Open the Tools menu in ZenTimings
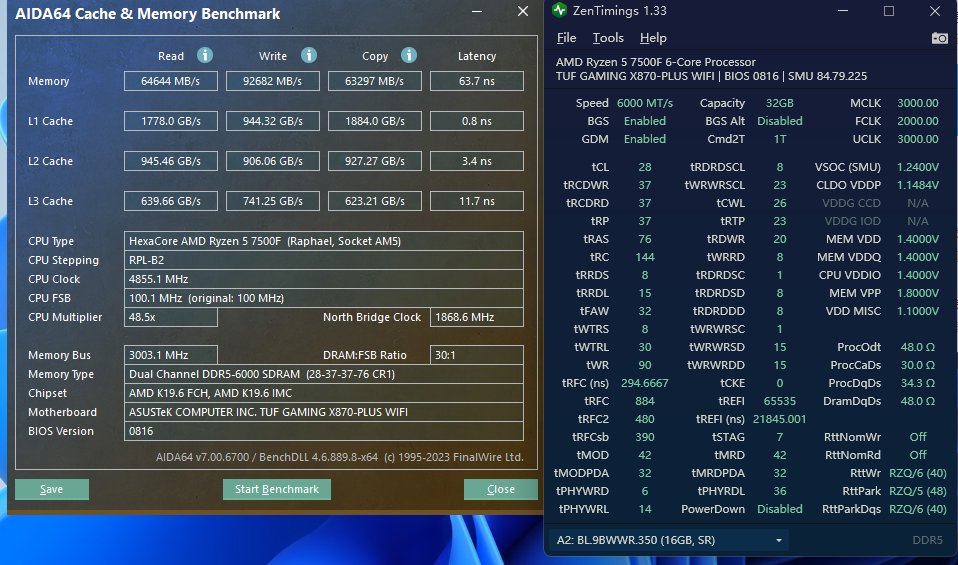958x565 pixels. 608,38
